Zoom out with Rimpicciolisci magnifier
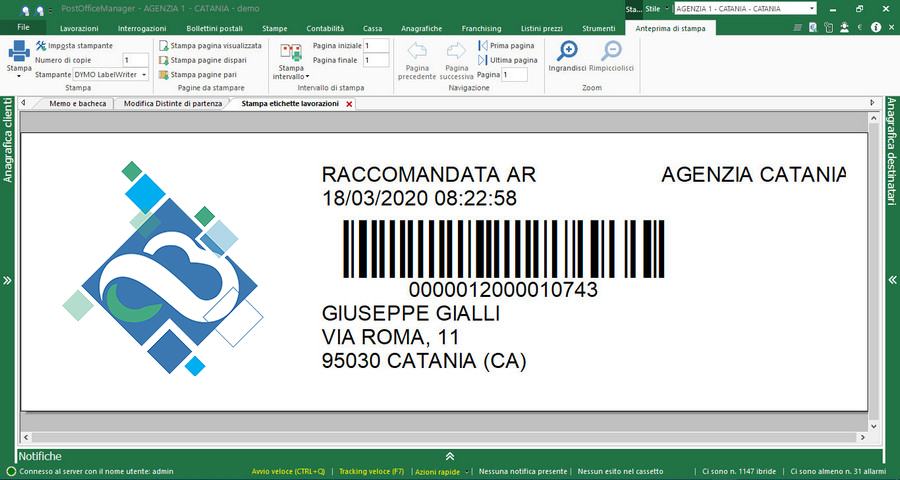This screenshot has height=480, width=900. [x=611, y=51]
